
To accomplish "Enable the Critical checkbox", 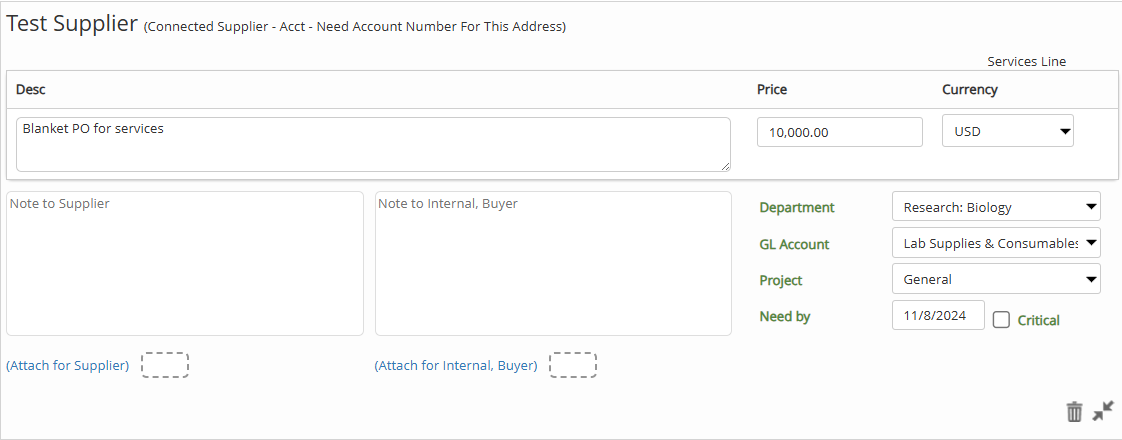I will click(1002, 320).
